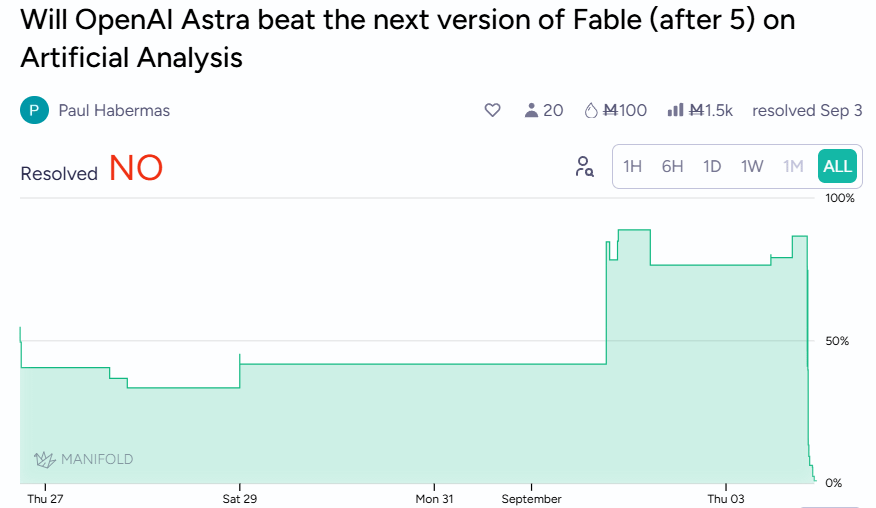The height and width of the screenshot is (508, 876).
Task: Click the Ṁ1.5k volume value
Action: [x=710, y=111]
